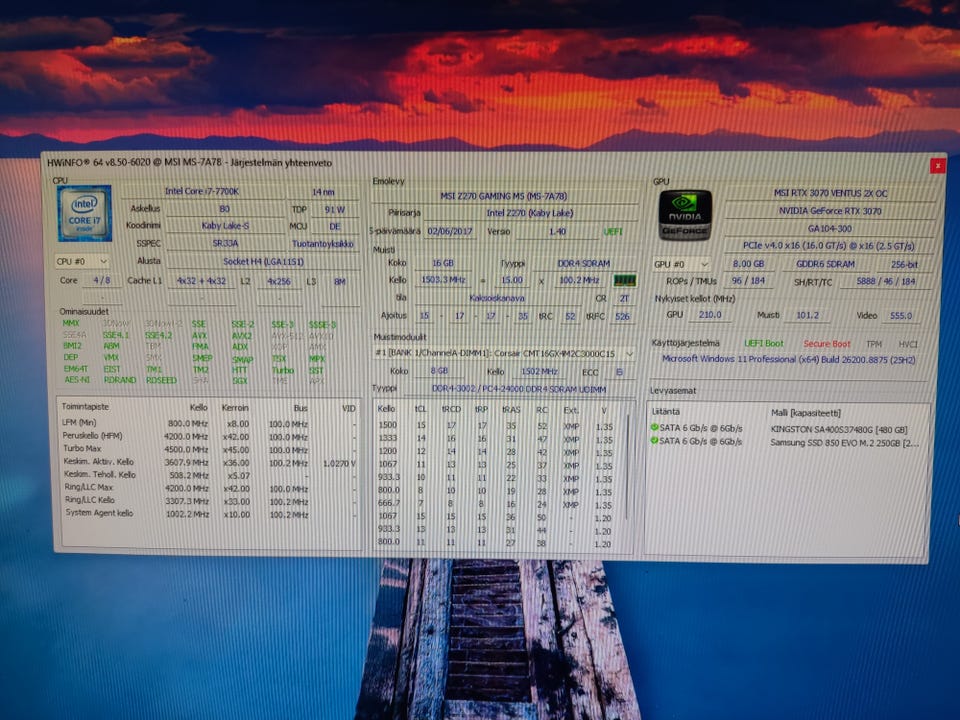The image size is (960, 720).
Task: Click the SH/RT/TC value 5888 / 46 / 184
Action: 885,281
